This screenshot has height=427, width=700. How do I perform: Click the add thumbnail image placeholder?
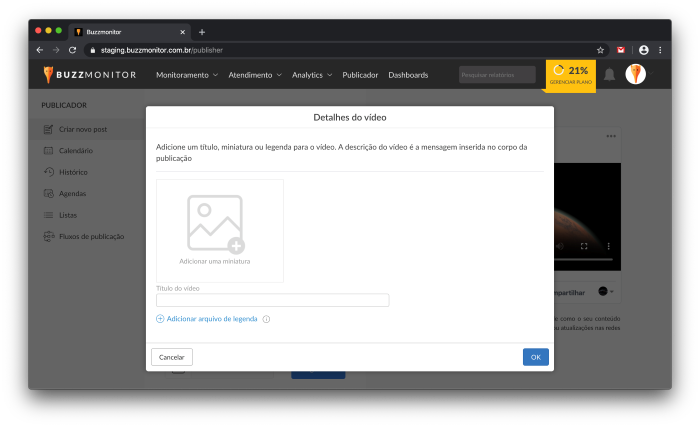coord(219,230)
